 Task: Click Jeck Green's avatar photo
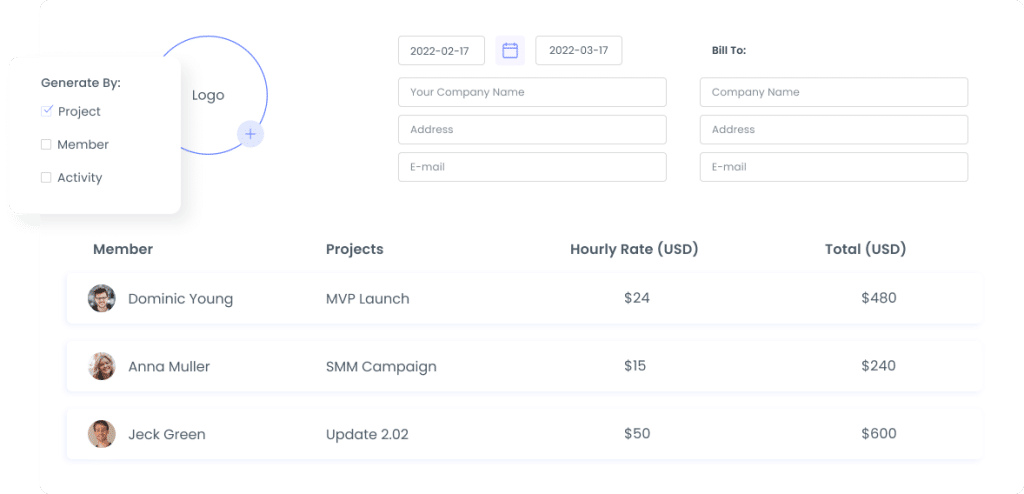coord(101,434)
